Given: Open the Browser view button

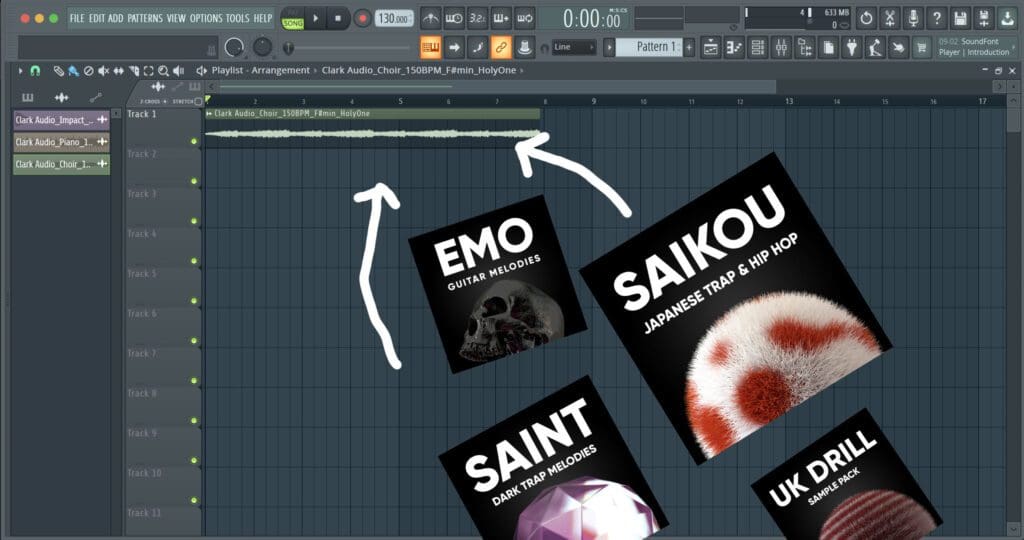Looking at the screenshot, I should [x=805, y=47].
